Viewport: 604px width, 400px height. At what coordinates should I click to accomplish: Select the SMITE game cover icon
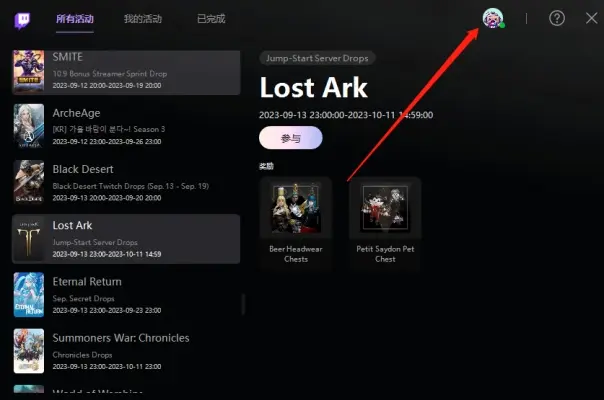29,72
